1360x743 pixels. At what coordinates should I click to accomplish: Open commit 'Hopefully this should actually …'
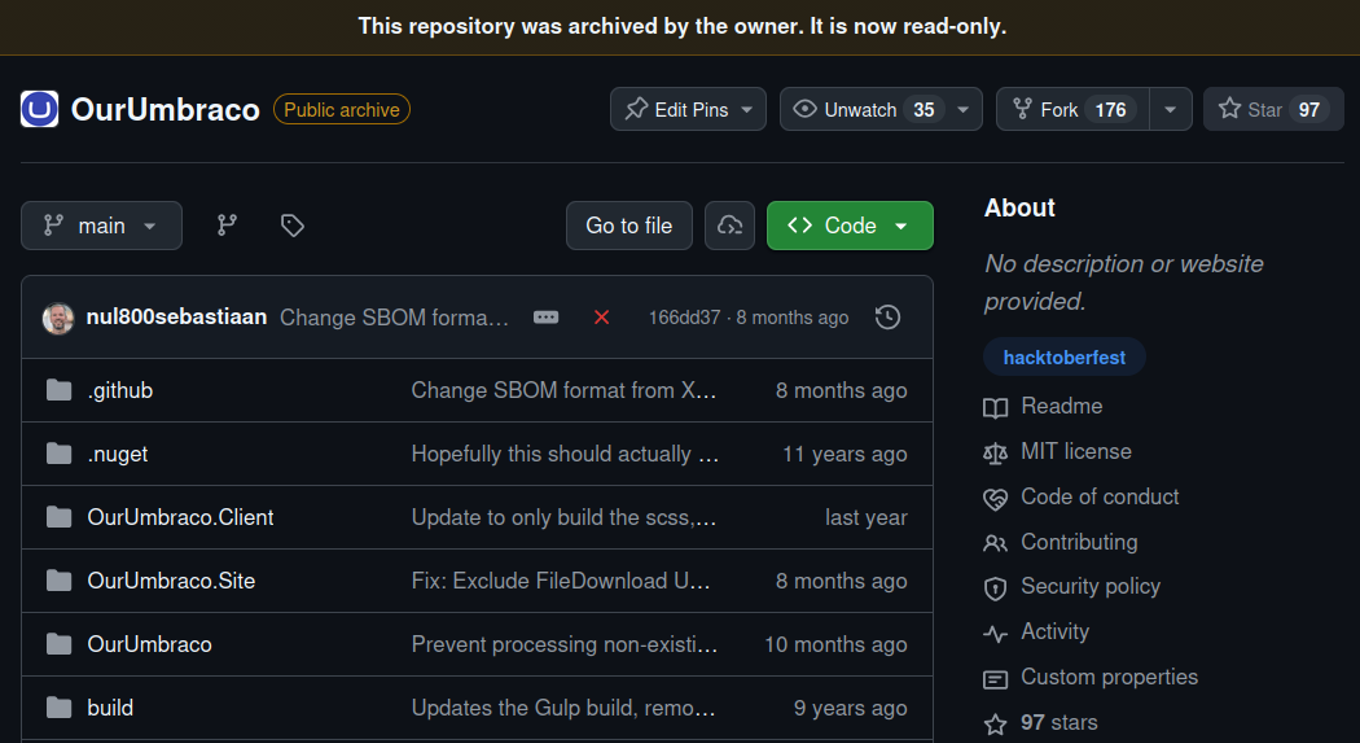pyautogui.click(x=565, y=454)
